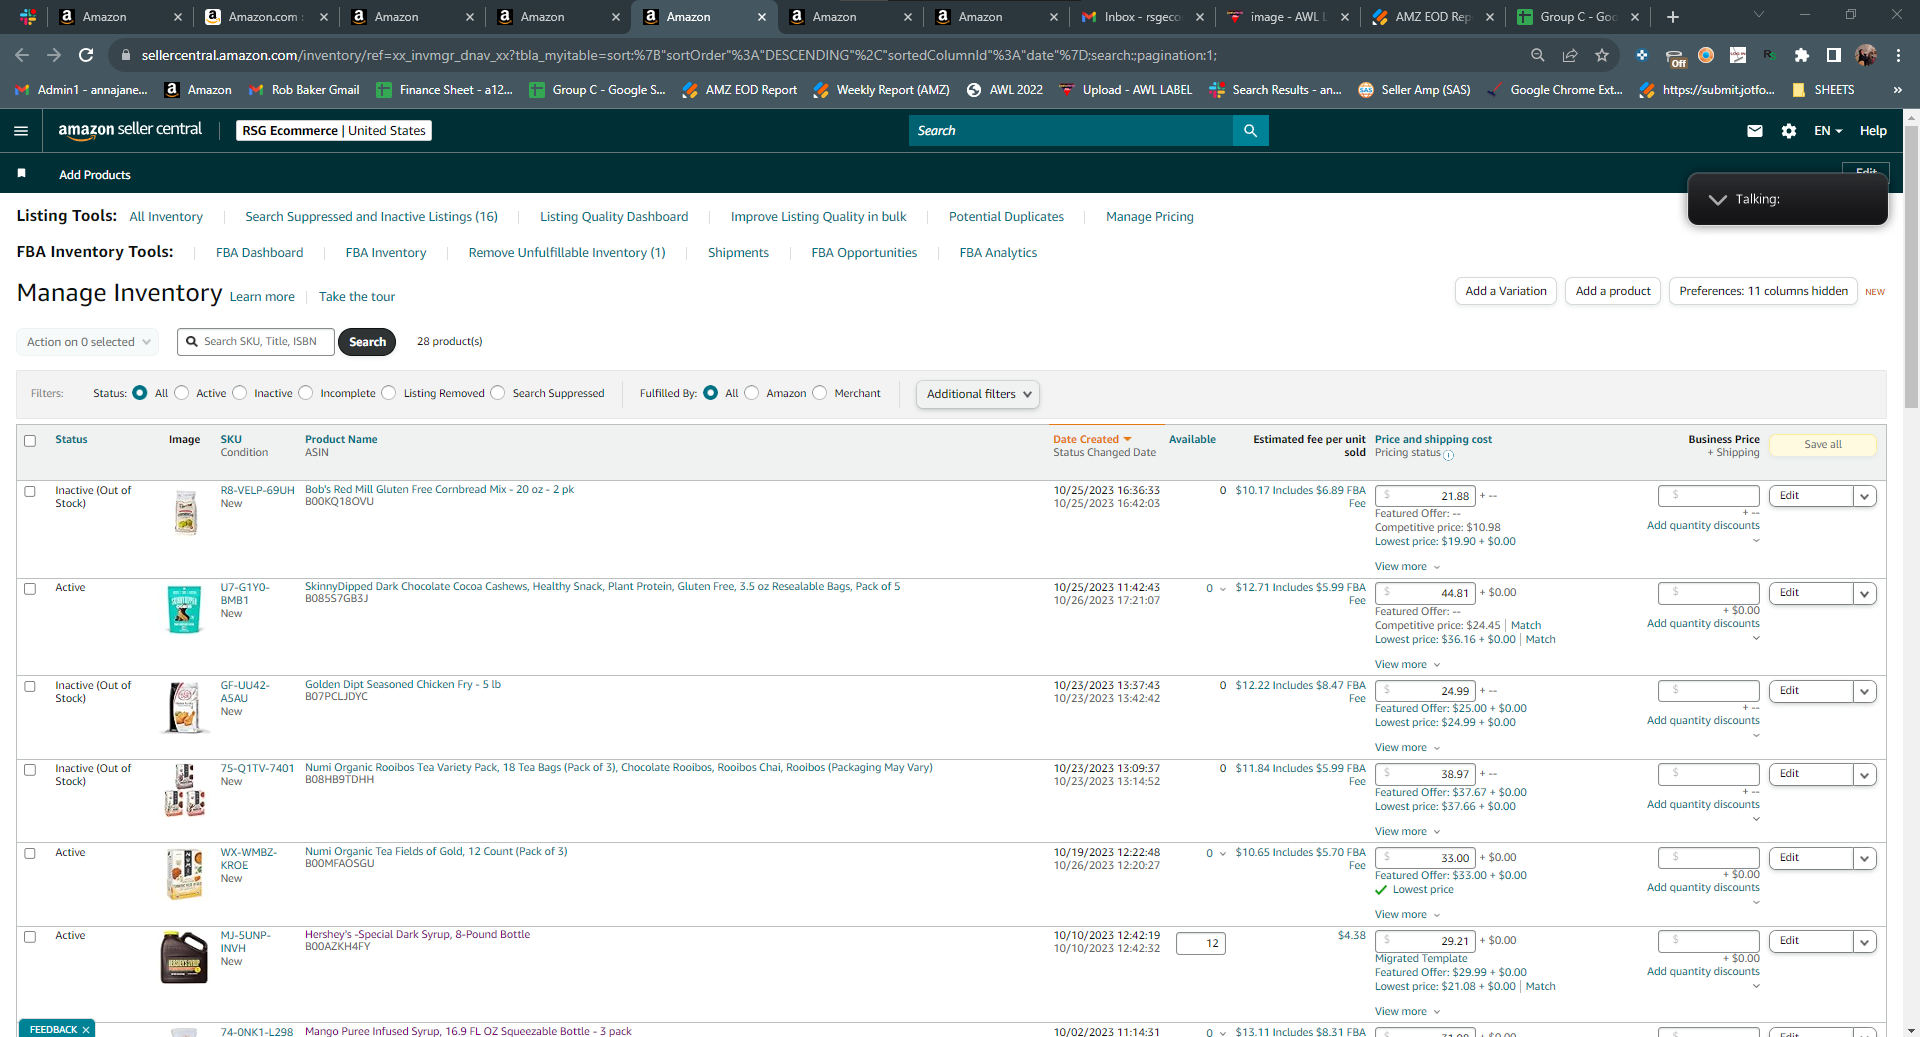The height and width of the screenshot is (1037, 1920).
Task: Click the SkinnyDipped Cashews product thumbnail
Action: (x=184, y=609)
